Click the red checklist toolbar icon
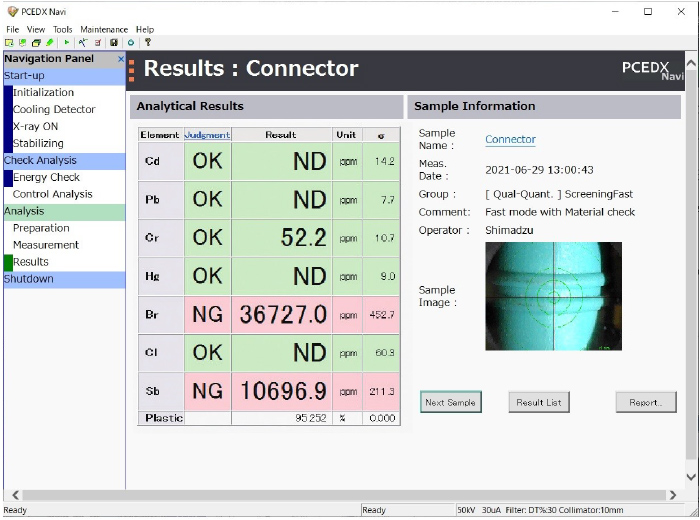Viewport: 700px width, 520px height. (x=98, y=42)
